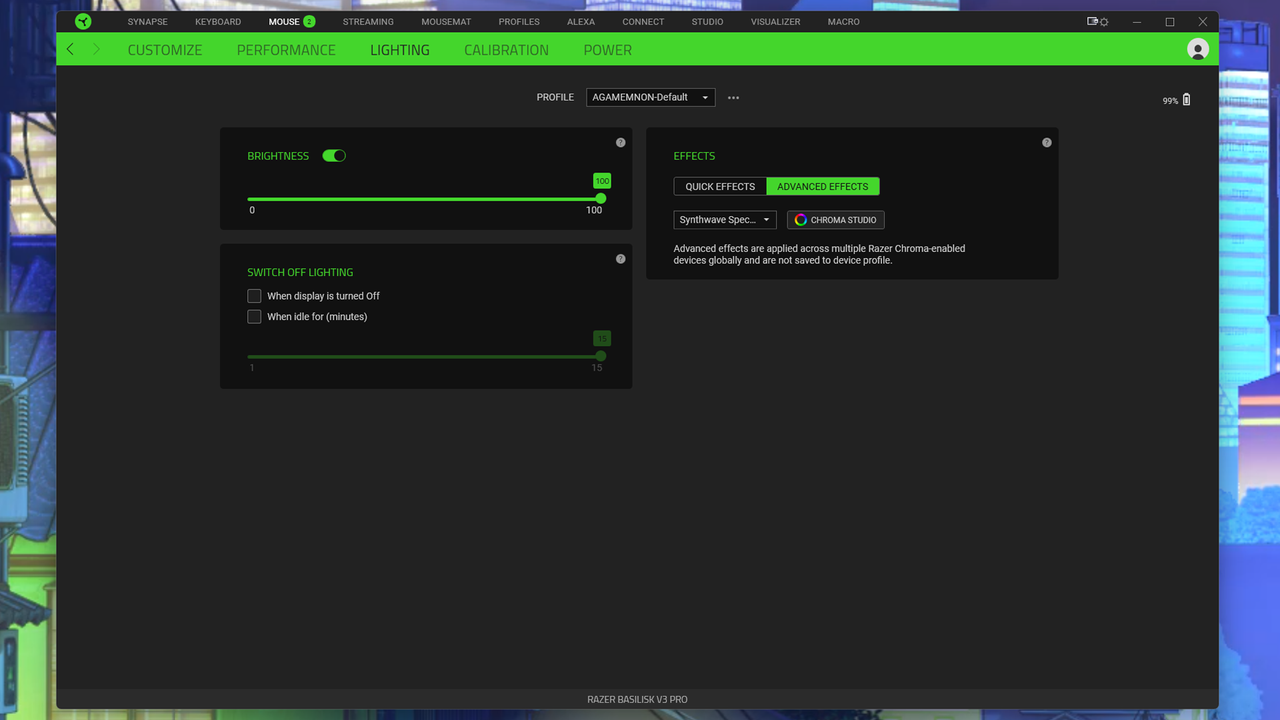Viewport: 1280px width, 720px height.
Task: Click the Razer Basilisk V3 Pro device name
Action: point(638,700)
